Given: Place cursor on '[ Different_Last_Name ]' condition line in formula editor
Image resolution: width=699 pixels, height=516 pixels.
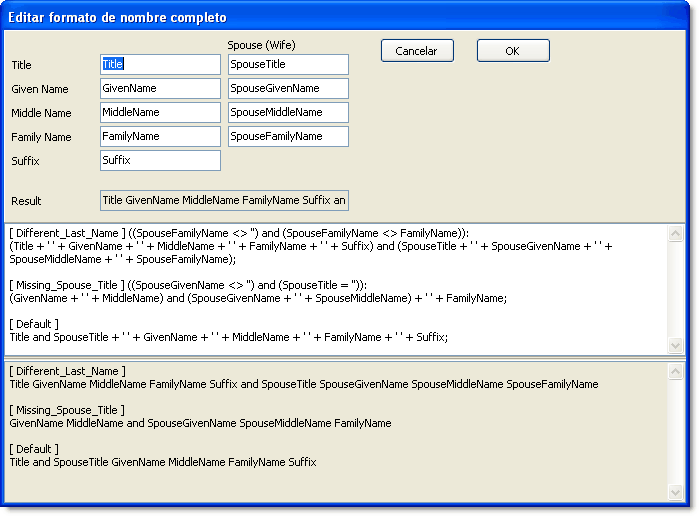Looking at the screenshot, I should [239, 233].
